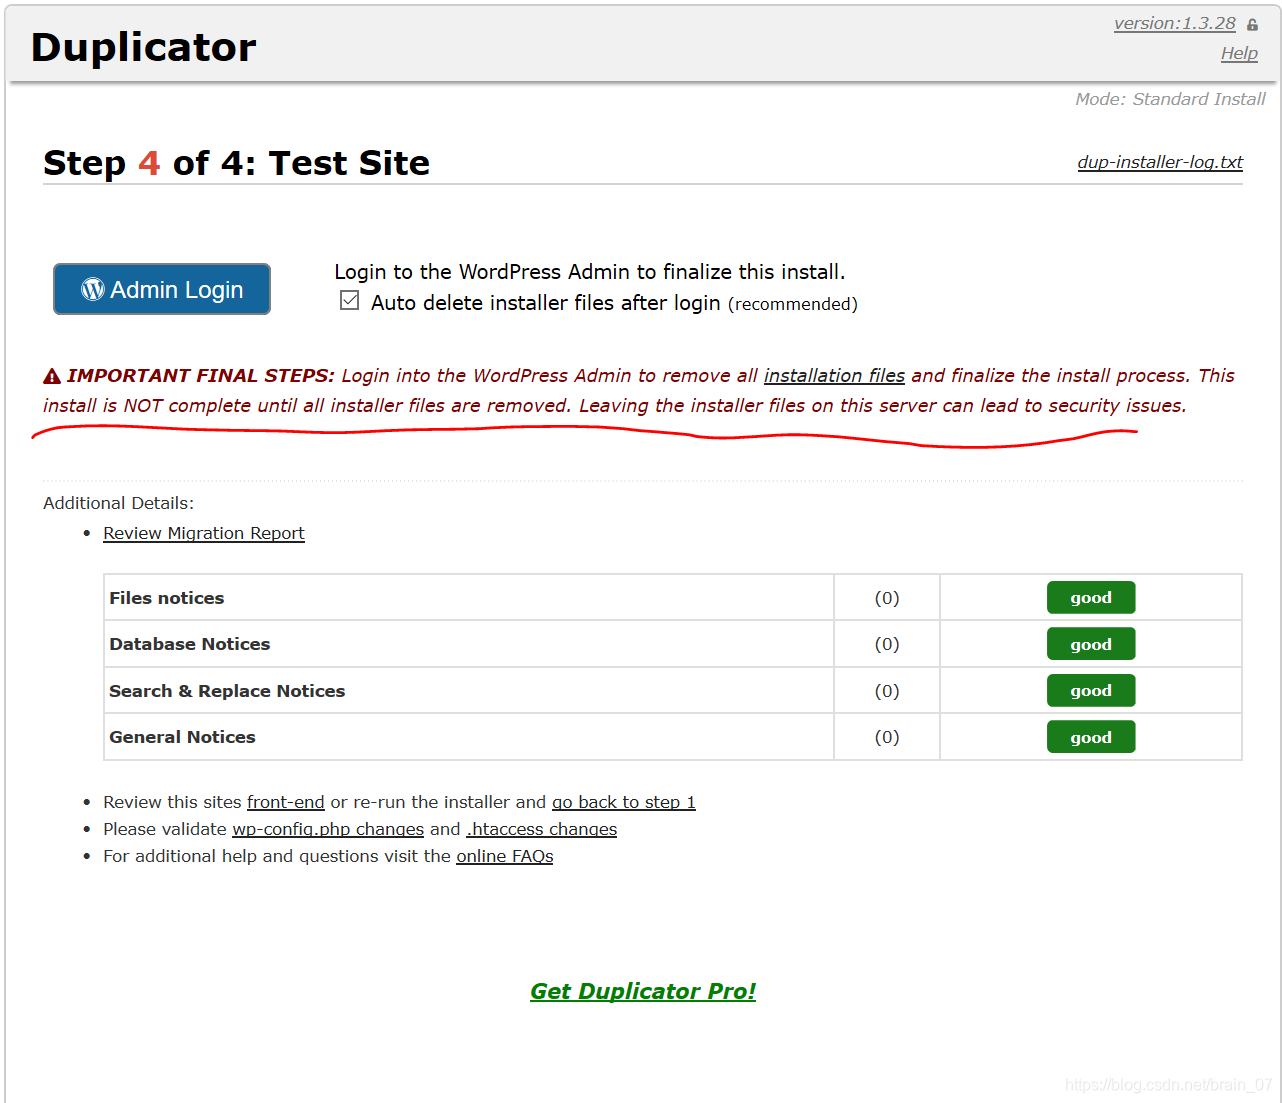Click the warning triangle icon
Image resolution: width=1282 pixels, height=1103 pixels.
coord(52,376)
